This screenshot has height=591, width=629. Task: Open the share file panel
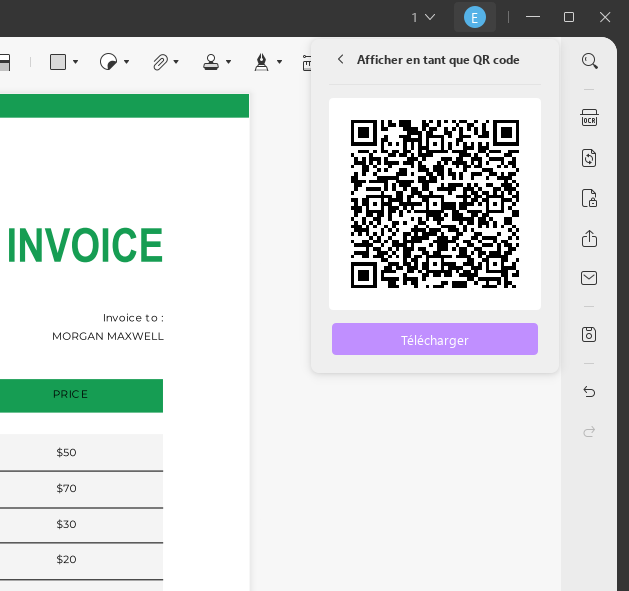(x=589, y=238)
